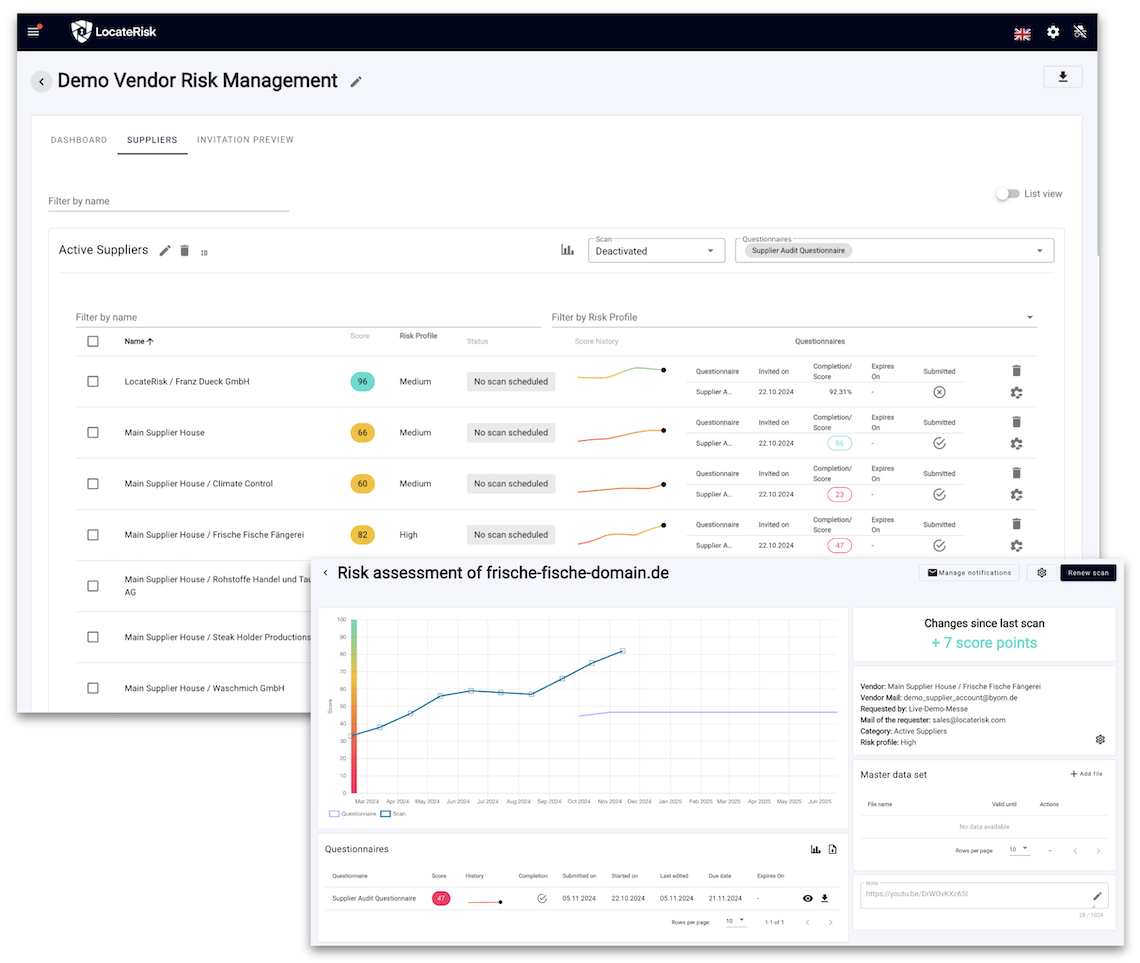Delete the LocateRisk / Franz Dueck GmbH row
Viewport: 1140px width, 963px height.
tap(1016, 371)
